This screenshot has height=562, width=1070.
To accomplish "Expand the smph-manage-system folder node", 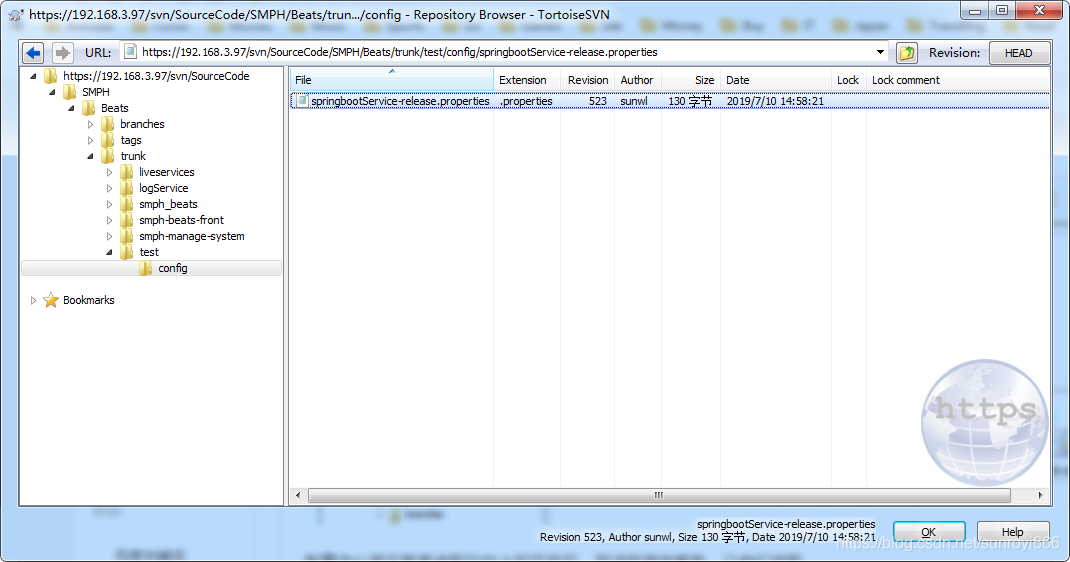I will (x=109, y=236).
